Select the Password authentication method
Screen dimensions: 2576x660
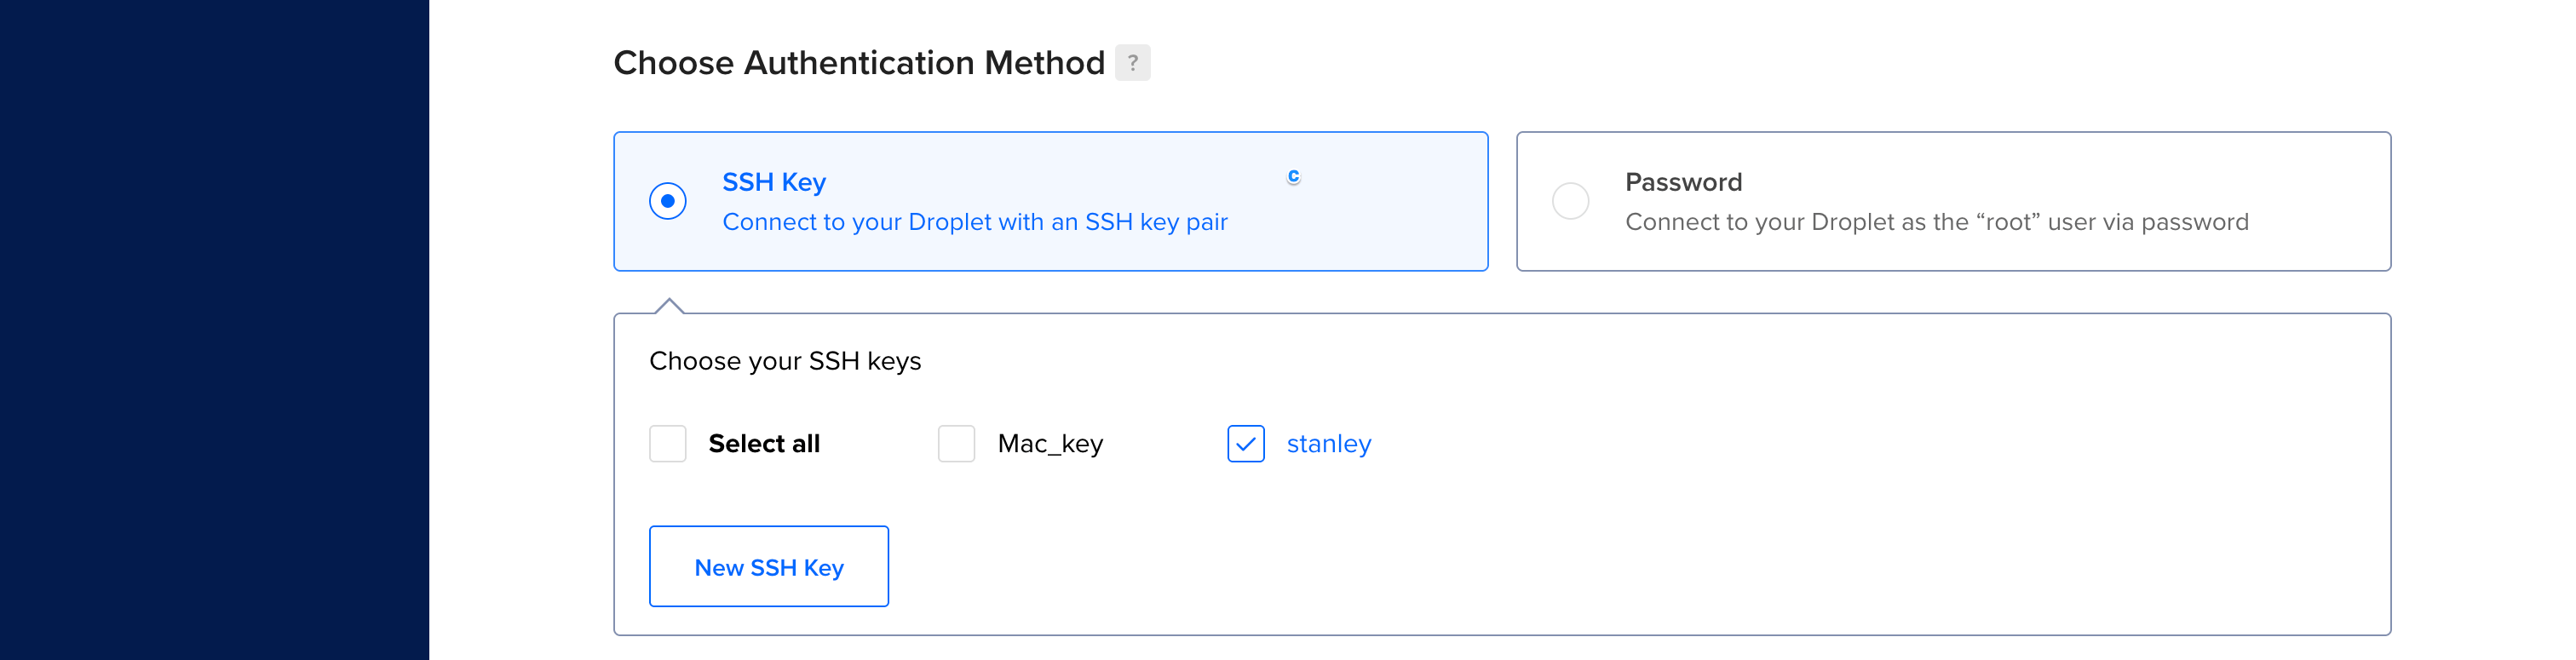(x=1955, y=200)
